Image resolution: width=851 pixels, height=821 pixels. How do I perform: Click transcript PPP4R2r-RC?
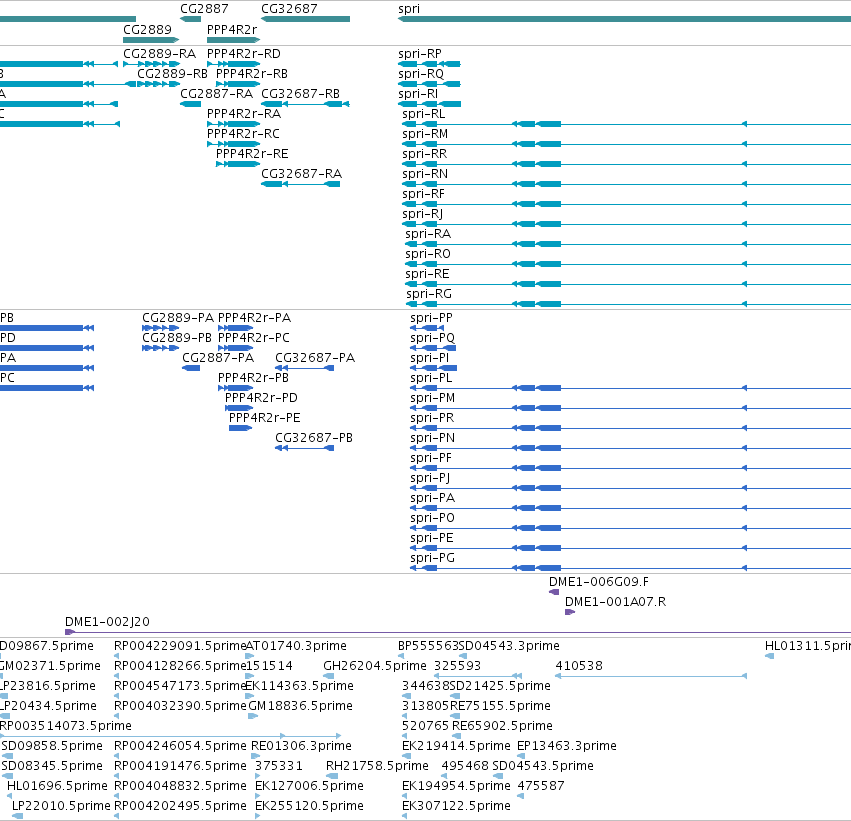243,134
